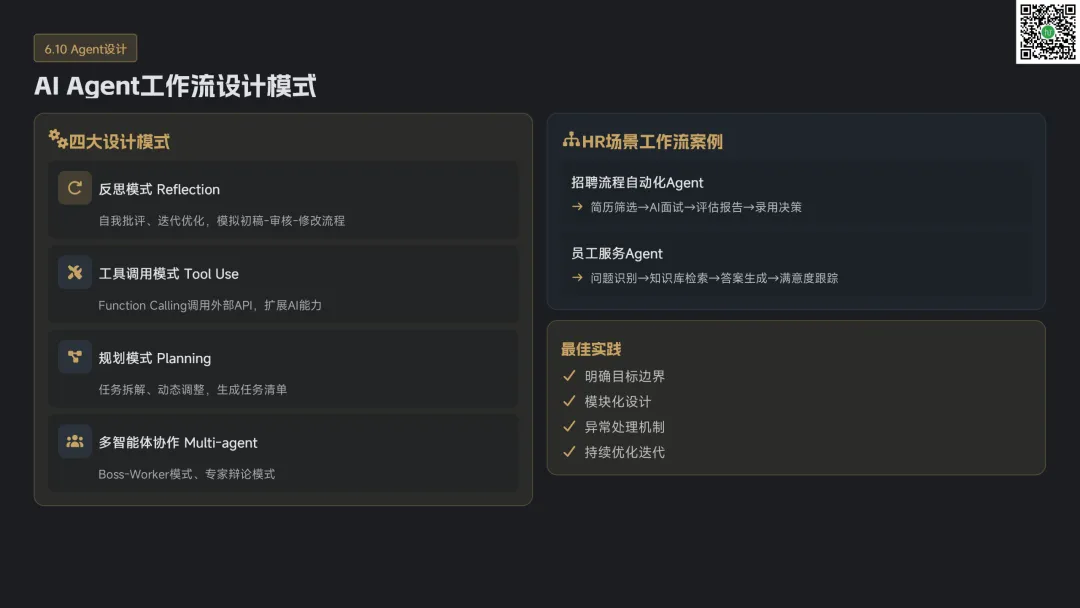This screenshot has width=1080, height=608.
Task: Click the main title AI Agent工作流设计模式
Action: point(175,86)
